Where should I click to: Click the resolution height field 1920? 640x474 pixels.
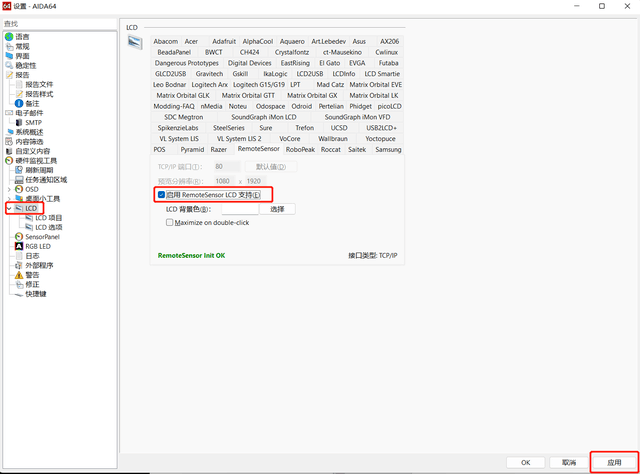tap(256, 181)
